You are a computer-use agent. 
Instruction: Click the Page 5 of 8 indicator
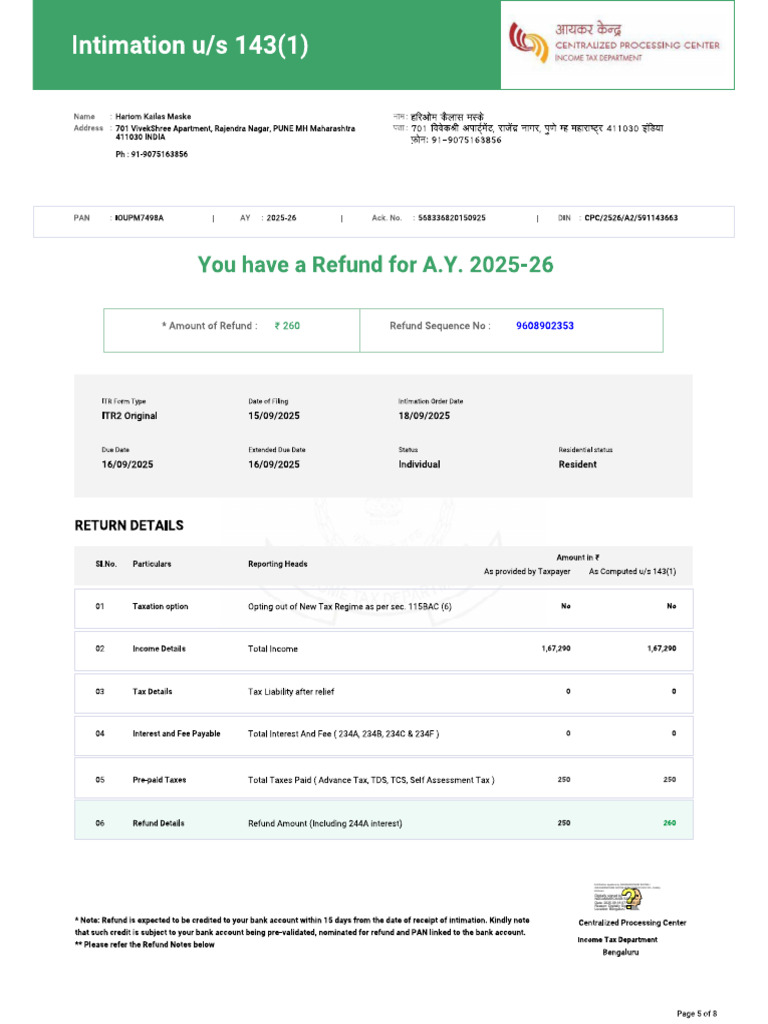click(x=696, y=1014)
